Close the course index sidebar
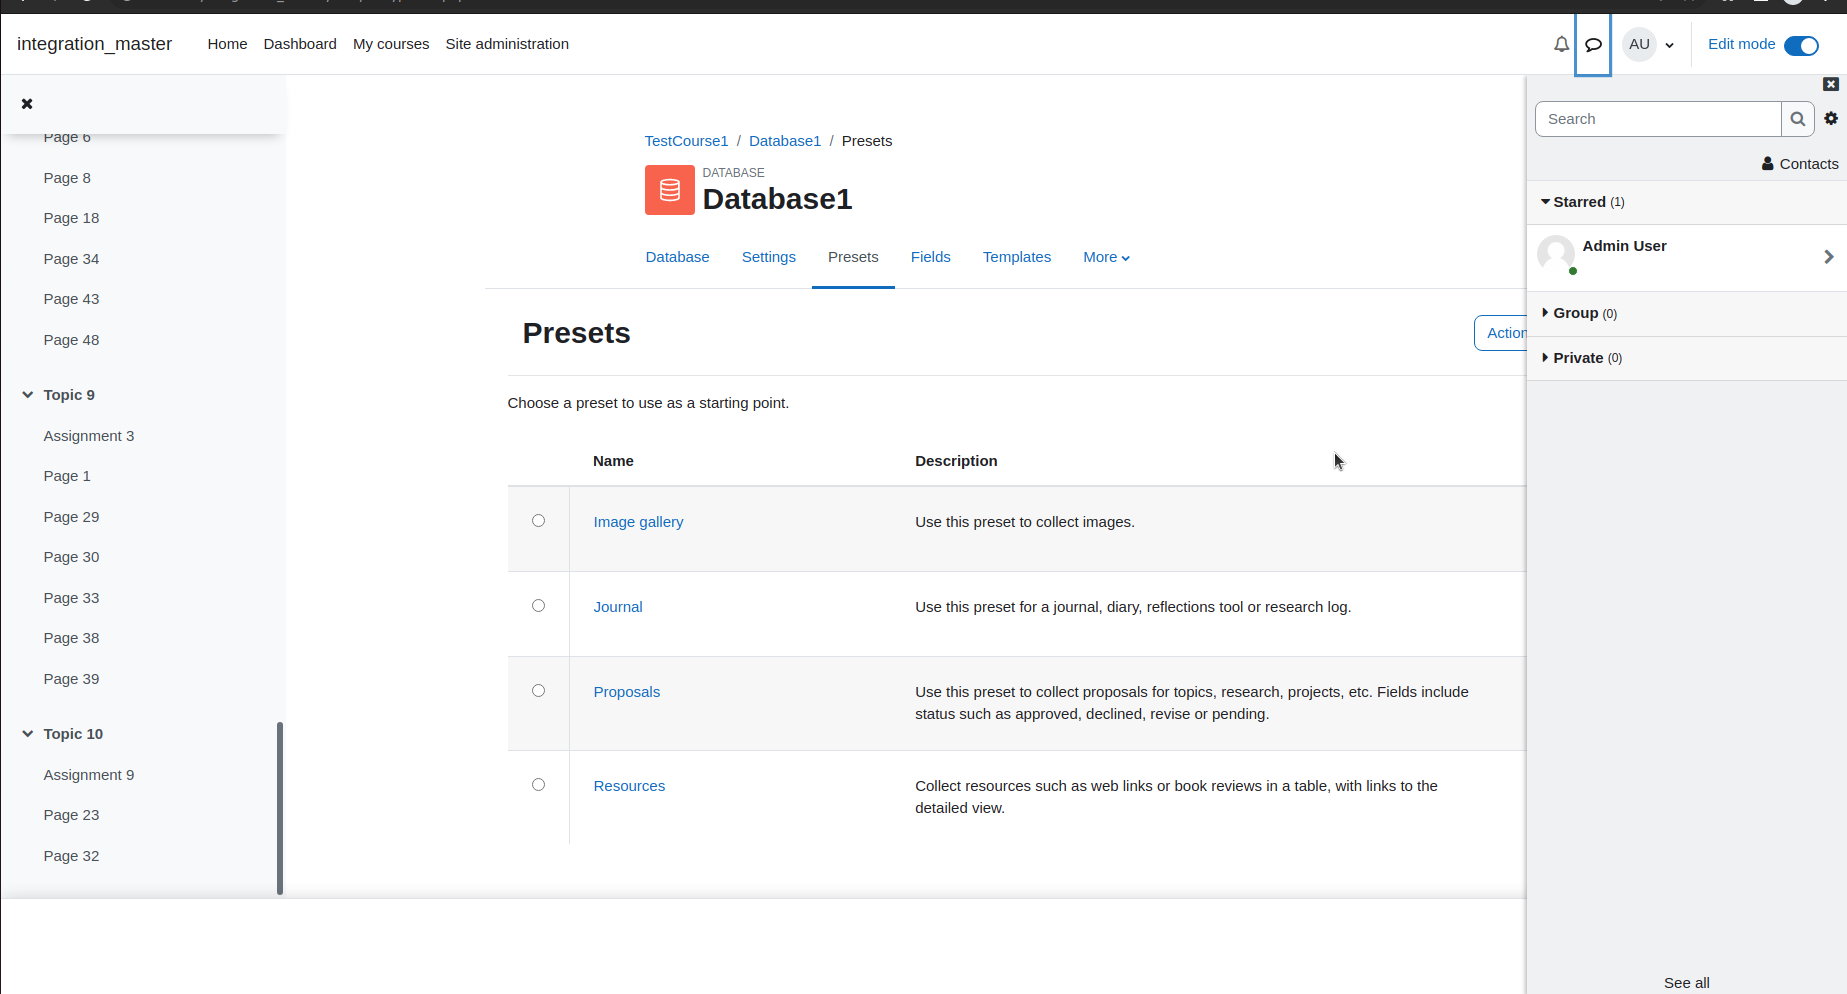 [x=27, y=103]
